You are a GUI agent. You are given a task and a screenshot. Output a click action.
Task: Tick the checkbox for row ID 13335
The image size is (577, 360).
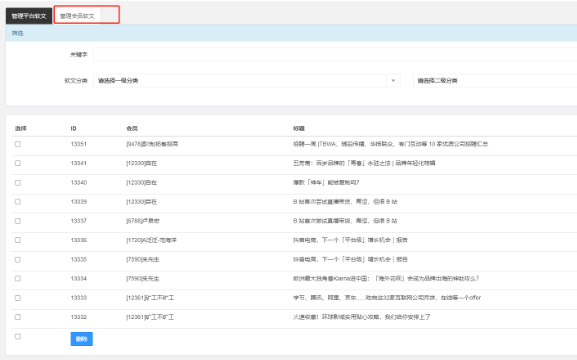tap(18, 260)
